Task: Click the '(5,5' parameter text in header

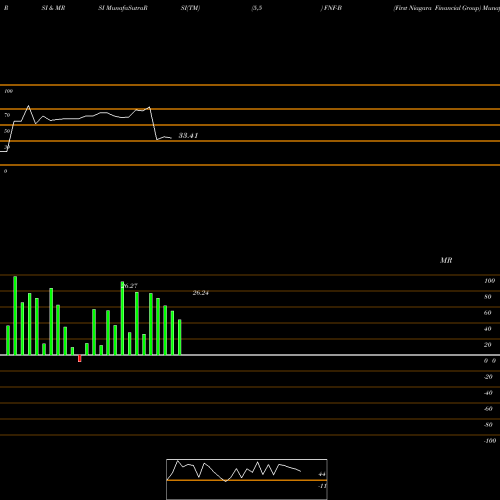Action: point(257,8)
